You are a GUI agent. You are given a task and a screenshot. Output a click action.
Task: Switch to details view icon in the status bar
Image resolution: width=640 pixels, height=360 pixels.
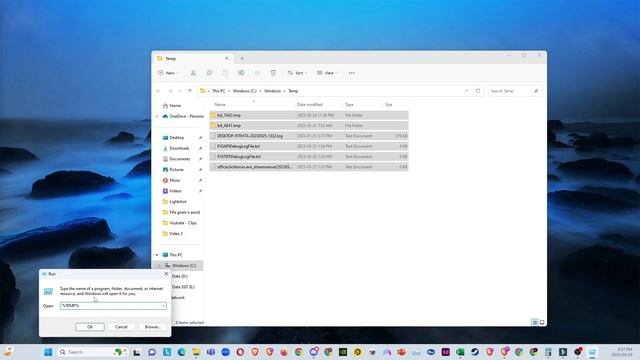click(x=534, y=322)
